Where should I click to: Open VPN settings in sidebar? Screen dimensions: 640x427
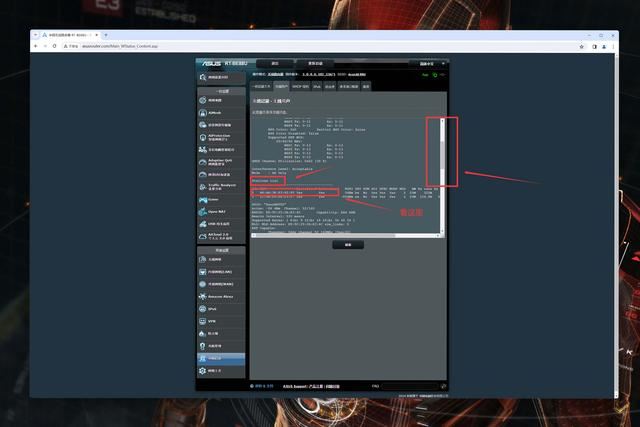221,322
